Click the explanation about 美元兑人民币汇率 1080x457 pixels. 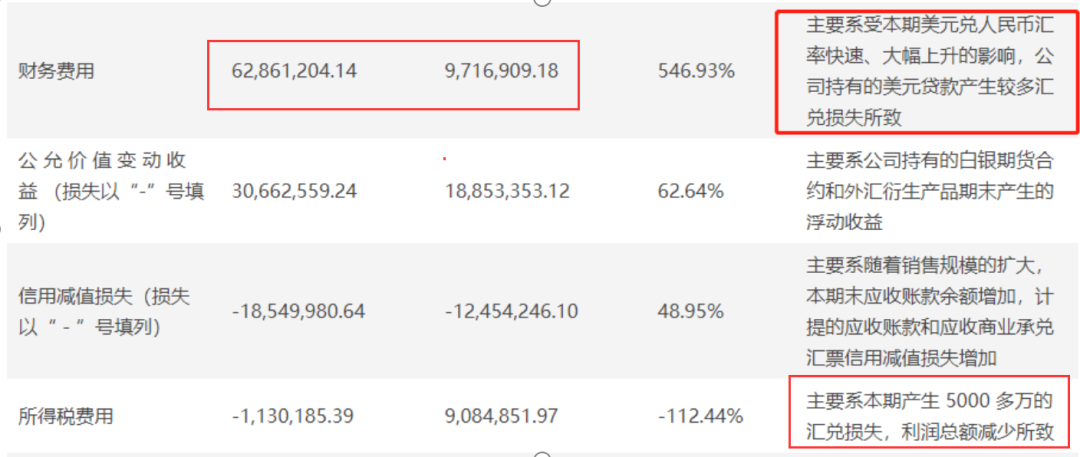pyautogui.click(x=929, y=73)
